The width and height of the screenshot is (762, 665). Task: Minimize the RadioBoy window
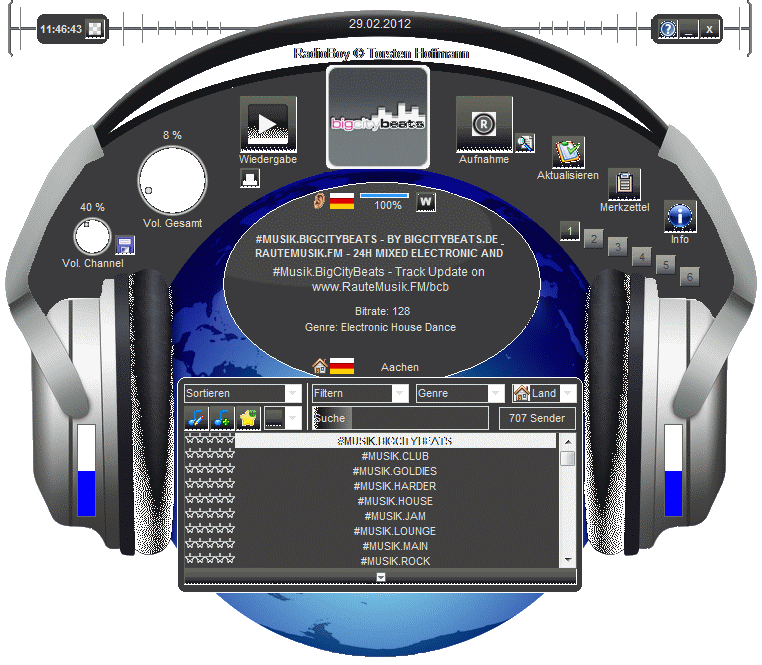tap(689, 29)
